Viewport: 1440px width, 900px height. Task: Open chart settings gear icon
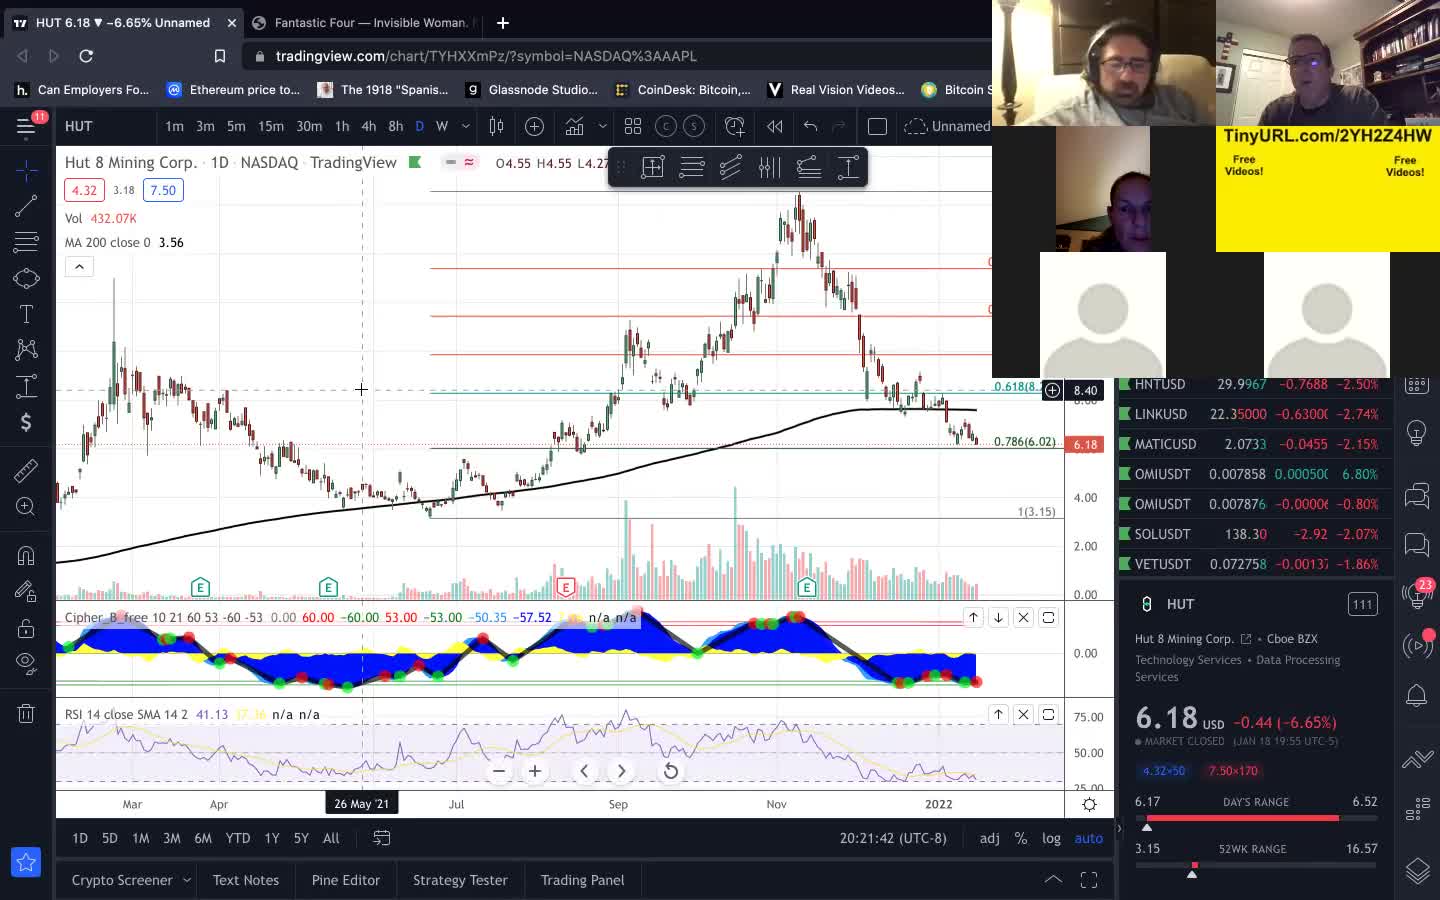[x=1089, y=804]
